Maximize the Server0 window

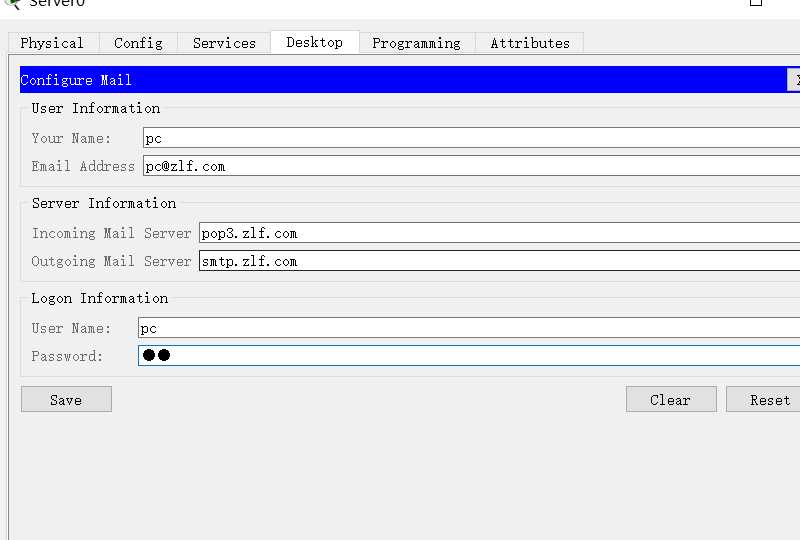[756, 3]
